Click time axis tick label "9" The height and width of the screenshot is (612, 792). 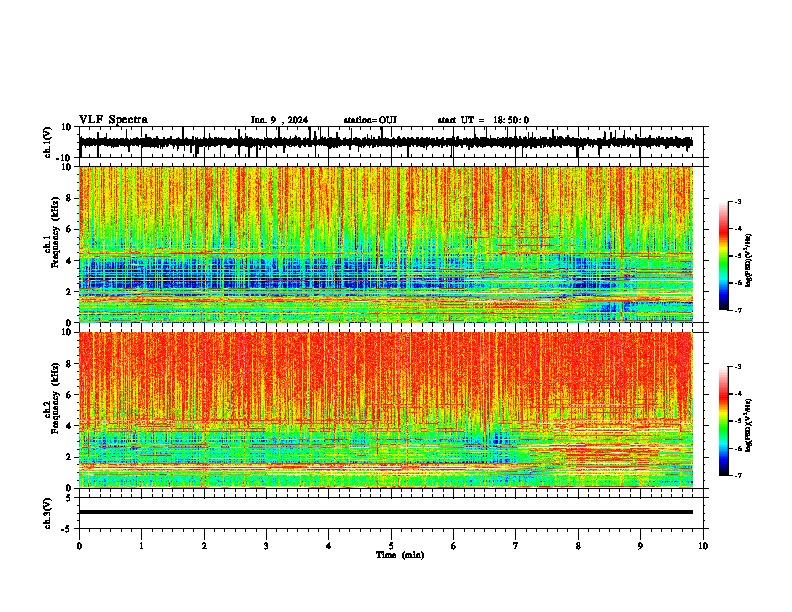click(x=640, y=546)
